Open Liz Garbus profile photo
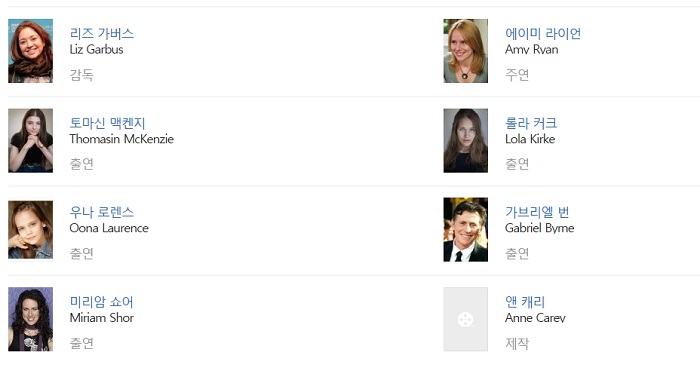700x380 pixels. tap(30, 51)
